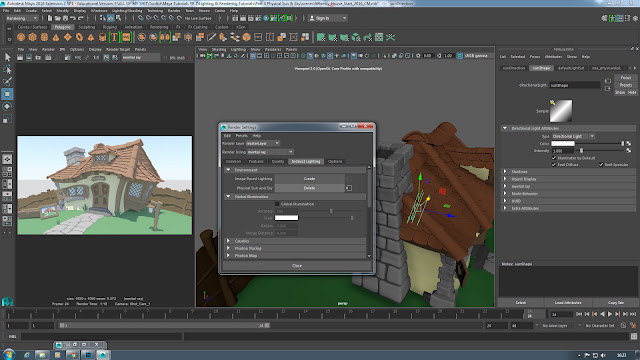This screenshot has width=640, height=360.
Task: Click the Close button in Render Settings
Action: pos(297,266)
